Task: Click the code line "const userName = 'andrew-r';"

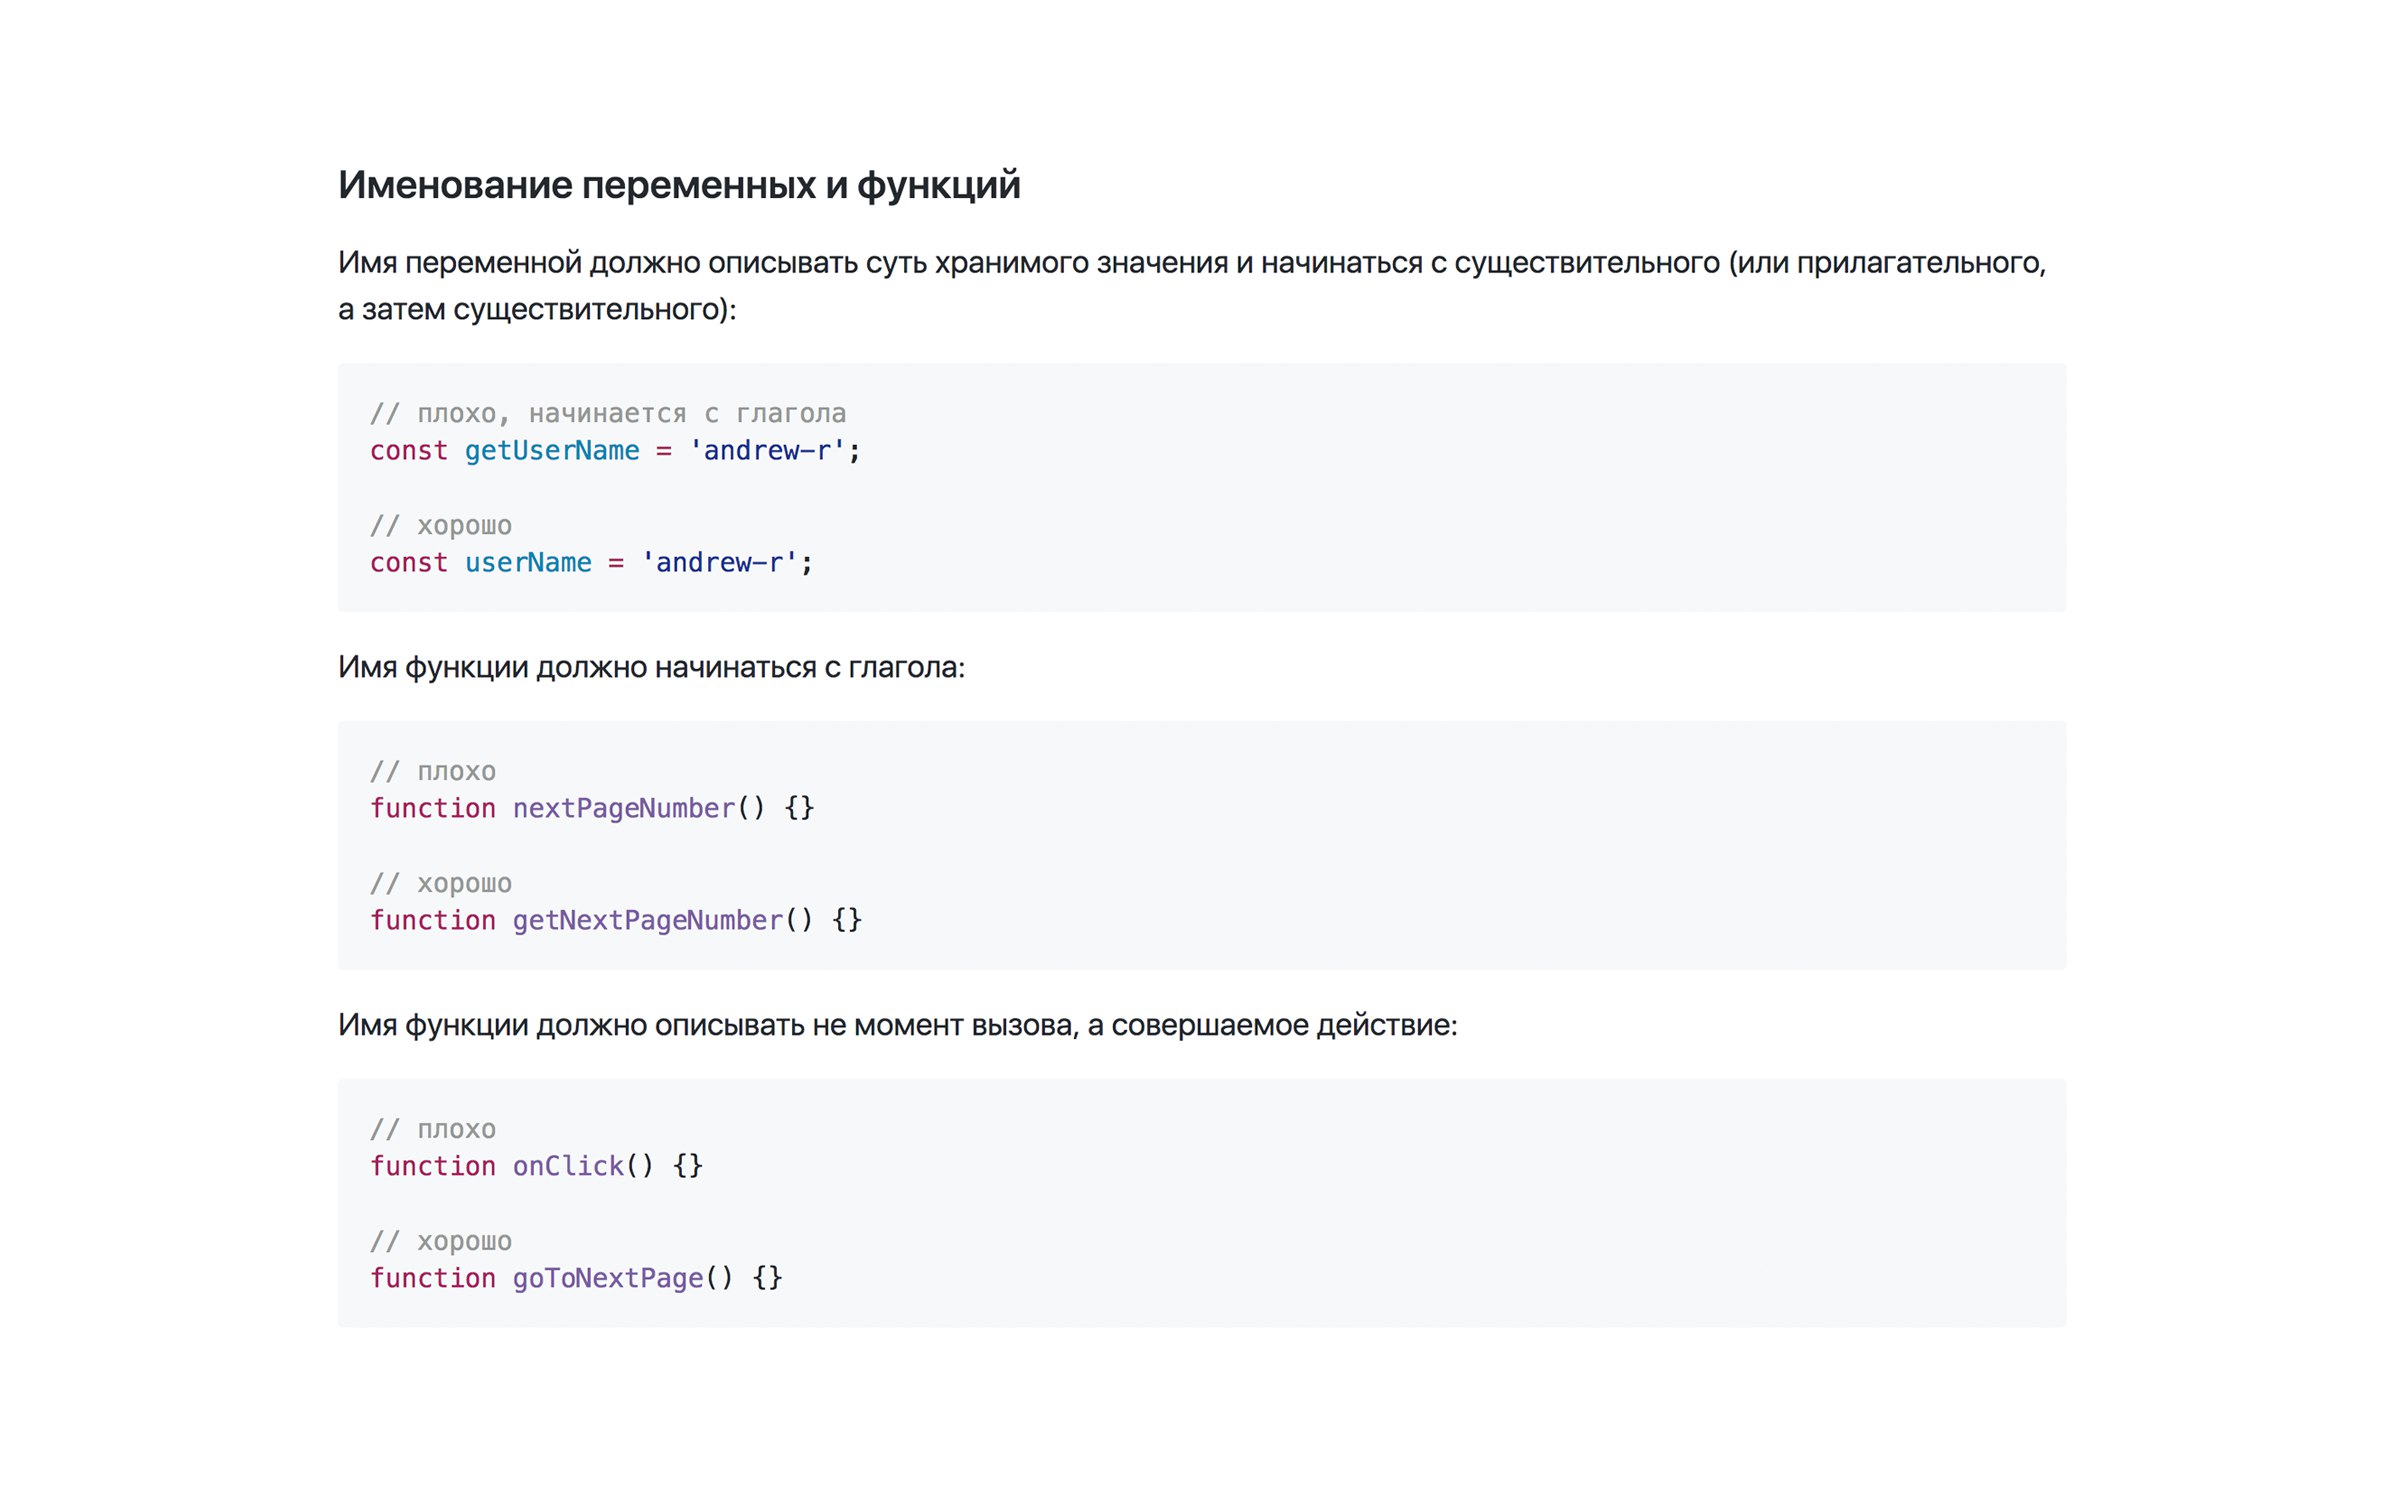Action: click(591, 563)
